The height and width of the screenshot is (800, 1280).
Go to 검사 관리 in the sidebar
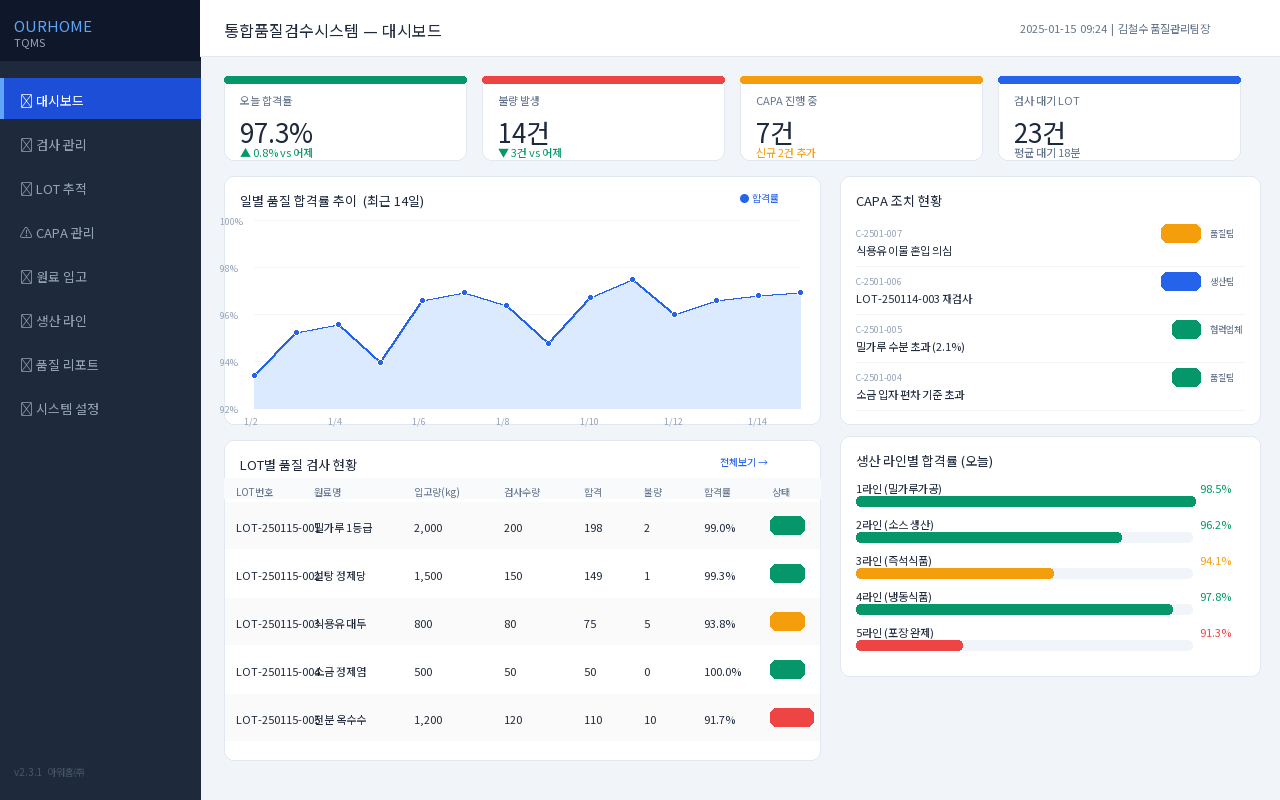coord(100,145)
